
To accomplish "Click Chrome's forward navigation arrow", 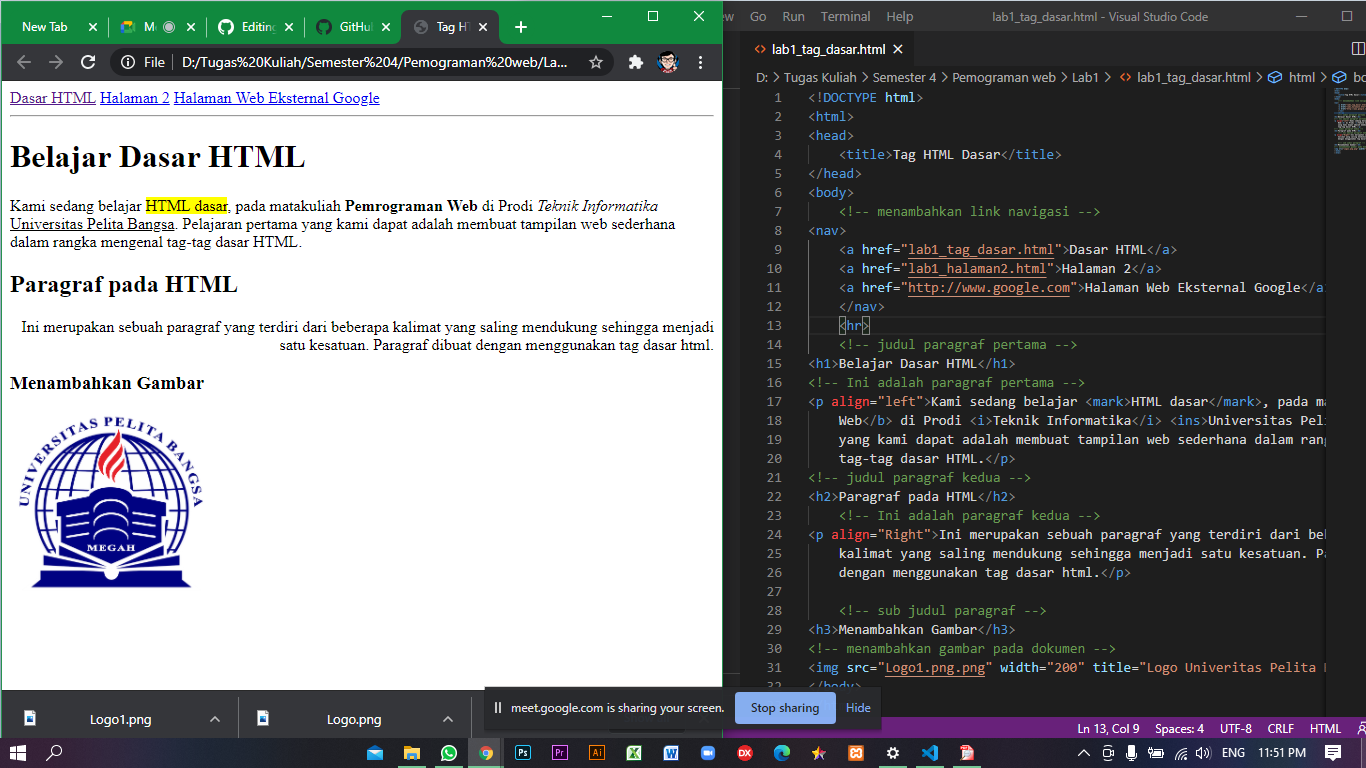I will coord(56,62).
